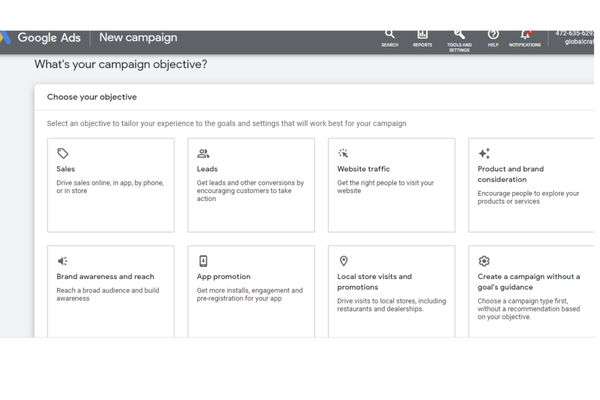
Task: Select Create a campaign without a goal's guidance
Action: point(532,292)
